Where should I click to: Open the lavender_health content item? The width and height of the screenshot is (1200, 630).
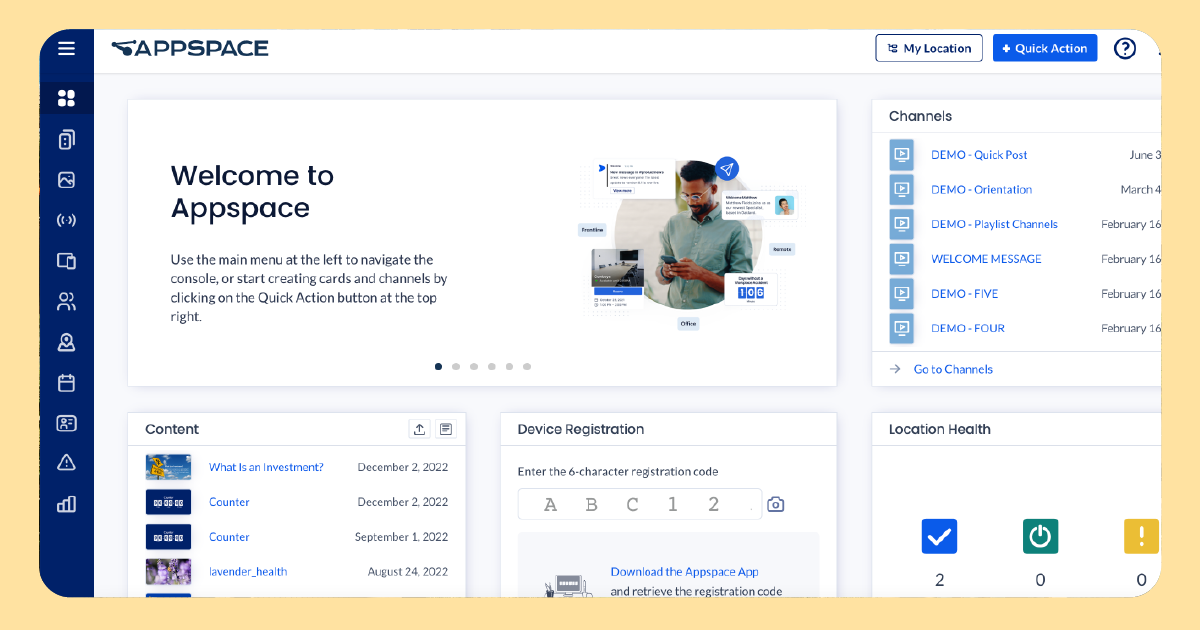click(x=248, y=572)
